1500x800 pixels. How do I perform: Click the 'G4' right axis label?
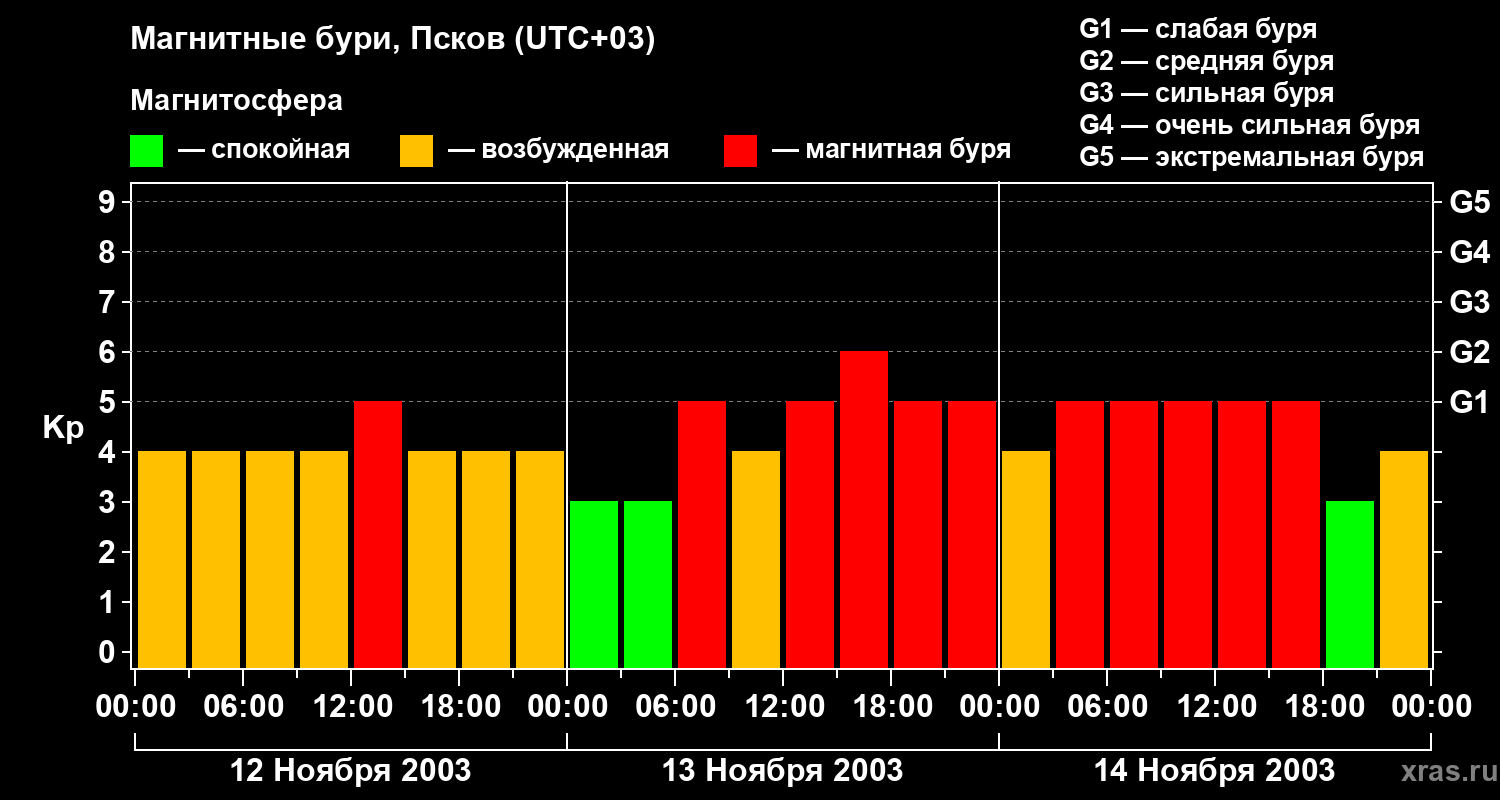click(1469, 252)
